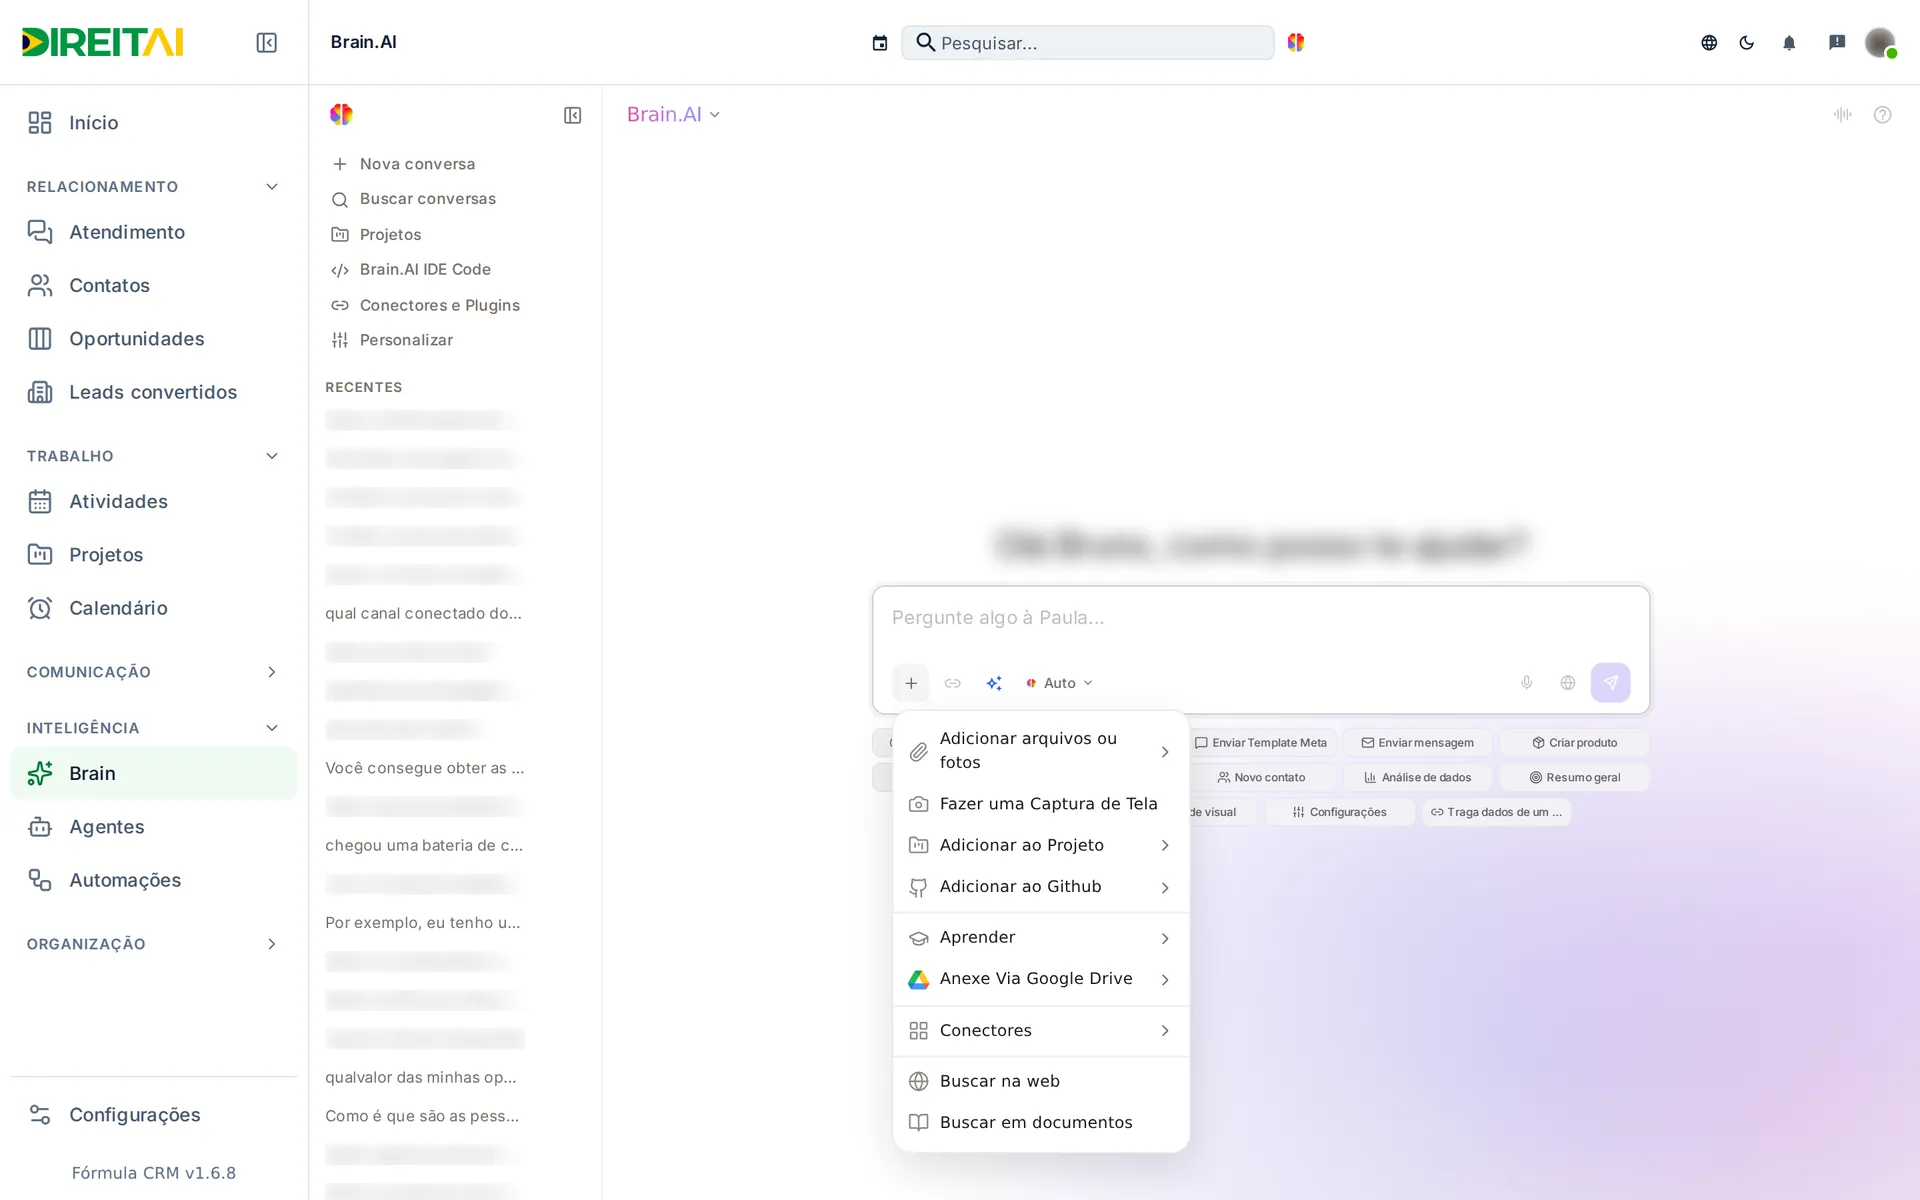This screenshot has height=1200, width=1920.
Task: Click the sparkle enhance icon in the prompt toolbar
Action: (x=994, y=683)
